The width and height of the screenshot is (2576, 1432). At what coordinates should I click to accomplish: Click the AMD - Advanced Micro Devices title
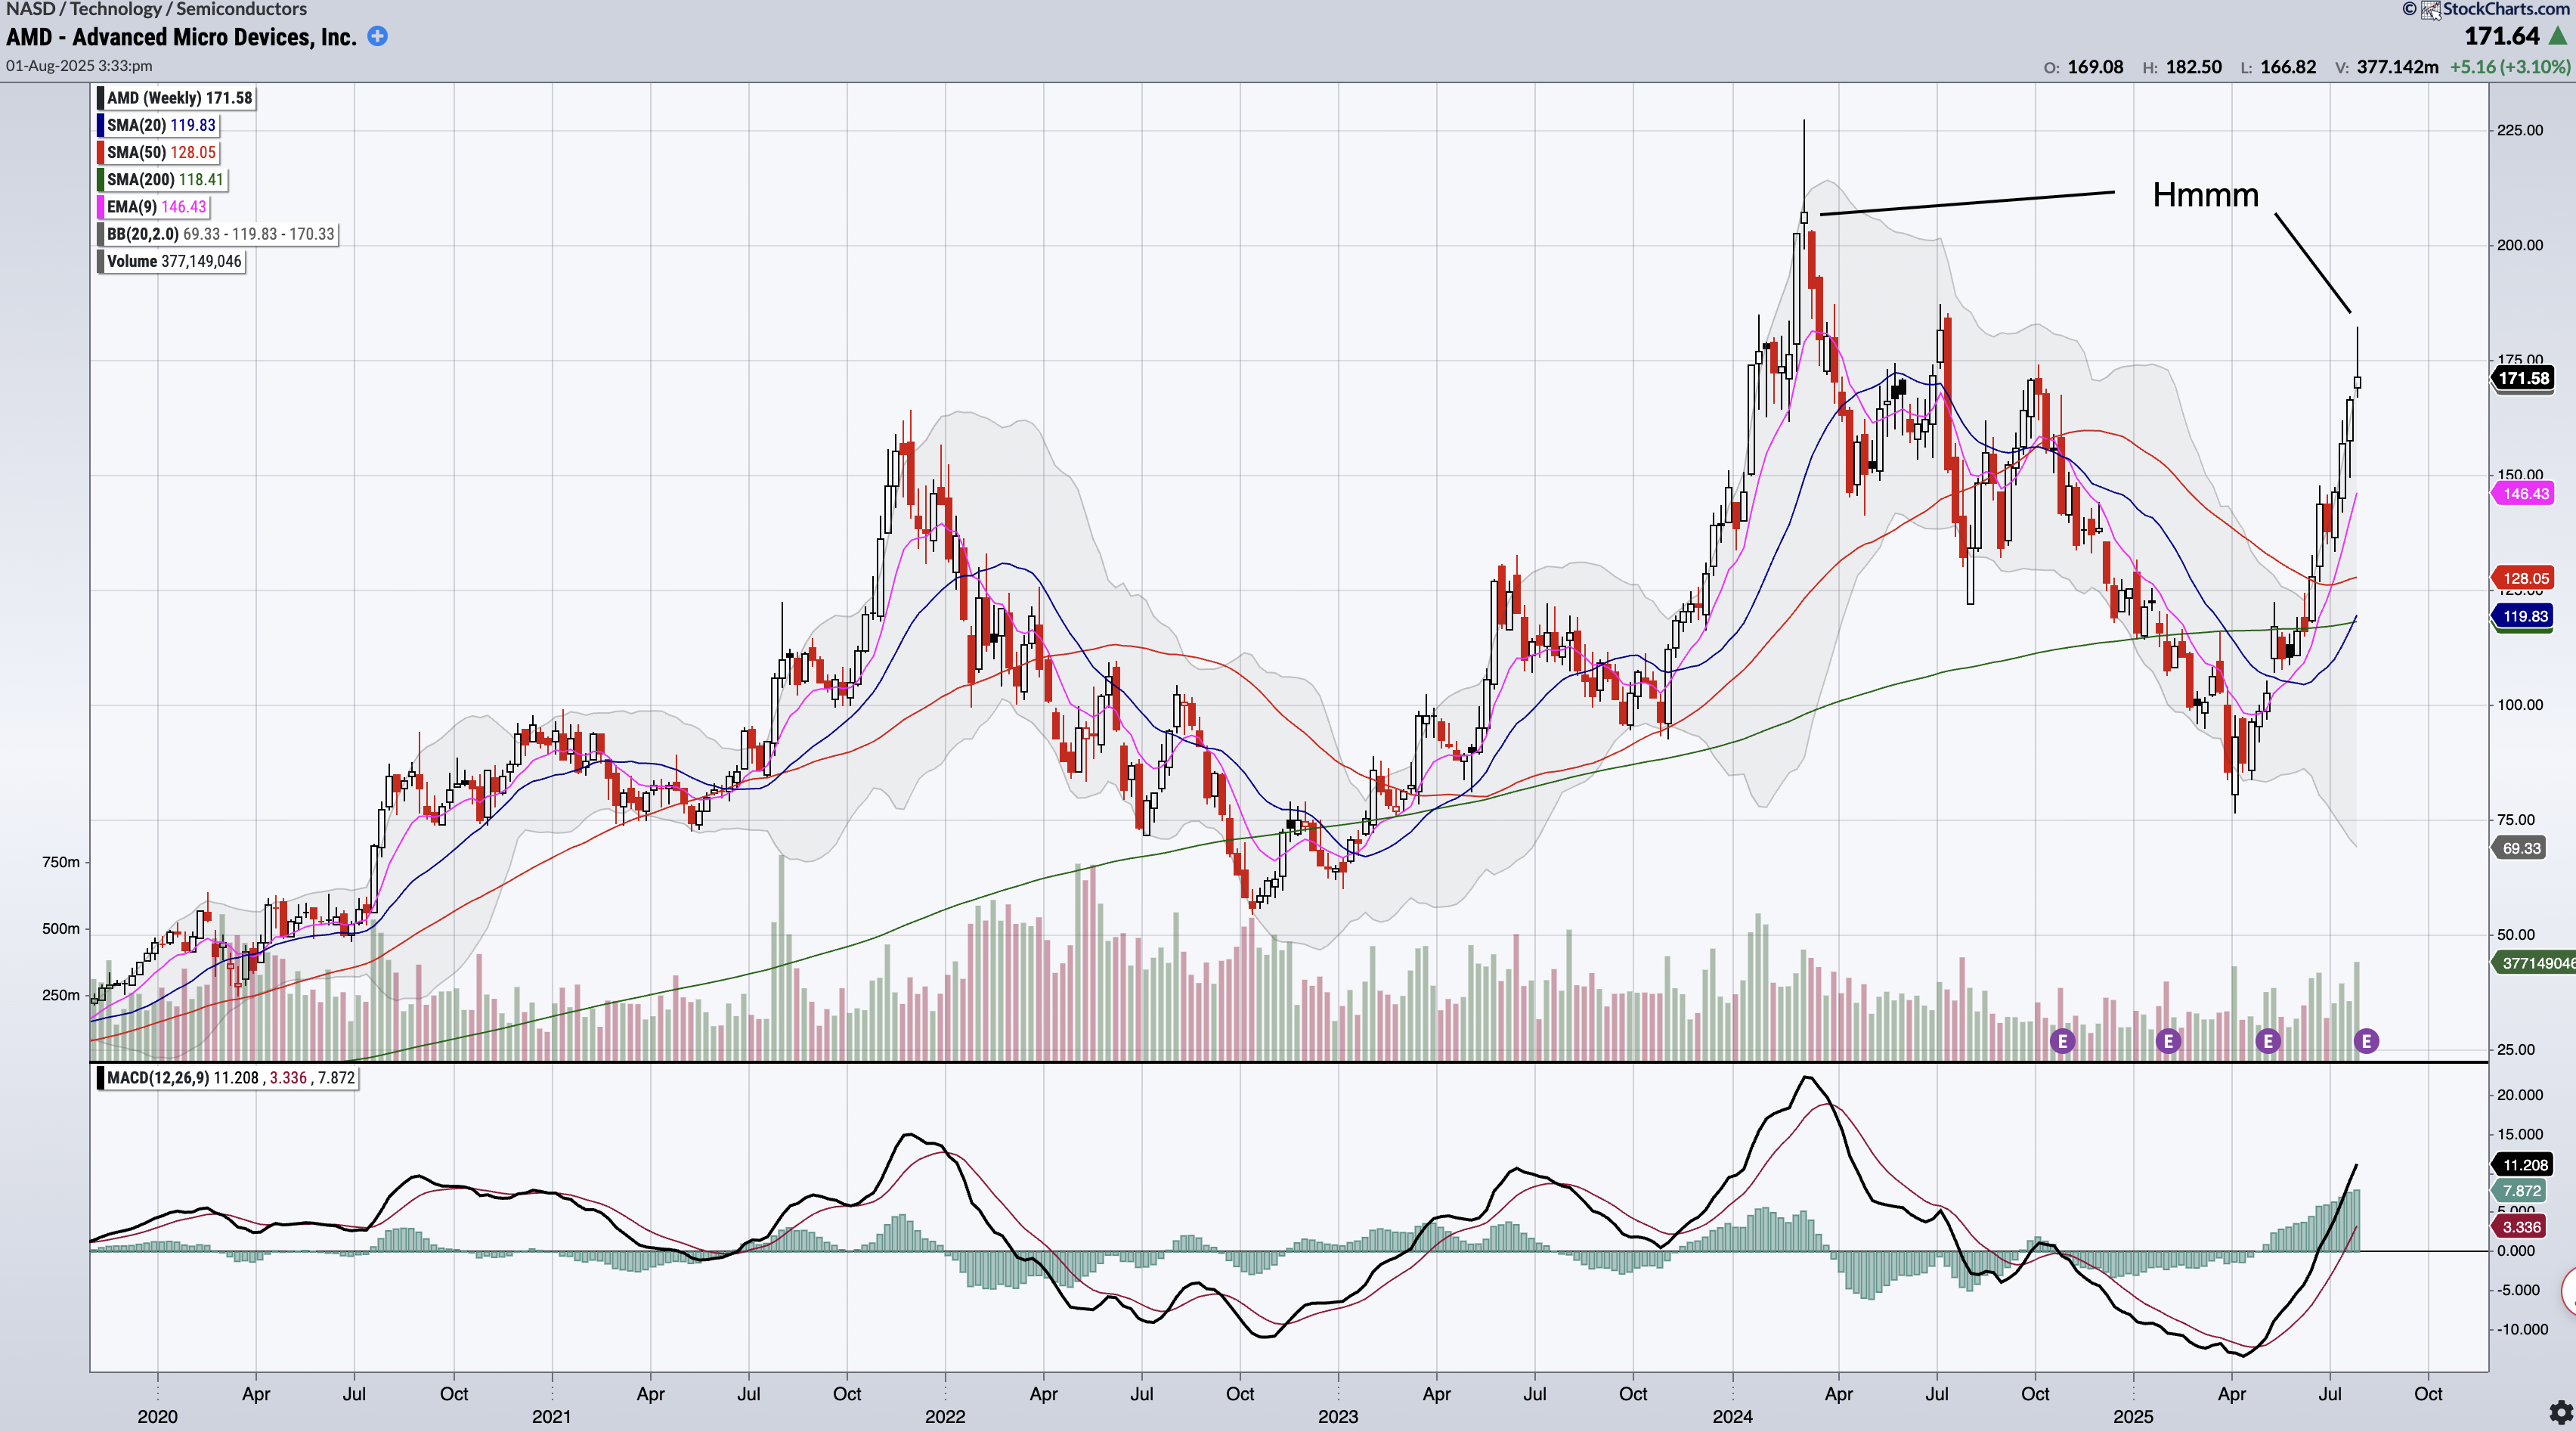pyautogui.click(x=181, y=37)
